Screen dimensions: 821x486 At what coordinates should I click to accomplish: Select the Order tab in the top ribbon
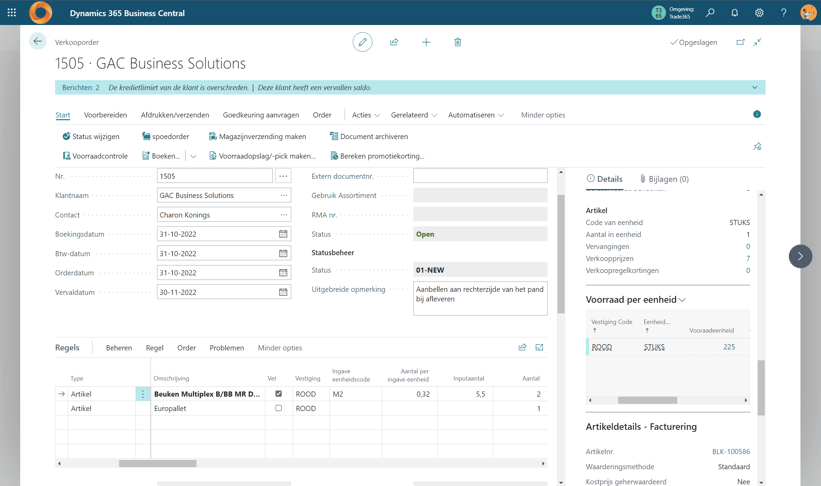click(322, 115)
